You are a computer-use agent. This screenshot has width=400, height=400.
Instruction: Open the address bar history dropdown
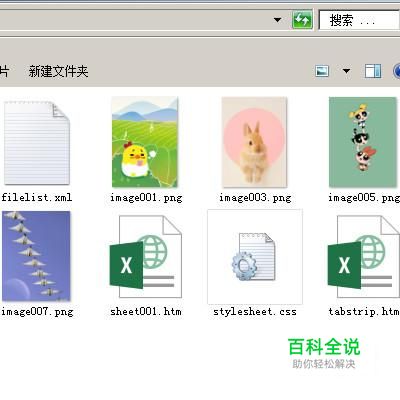coord(277,20)
